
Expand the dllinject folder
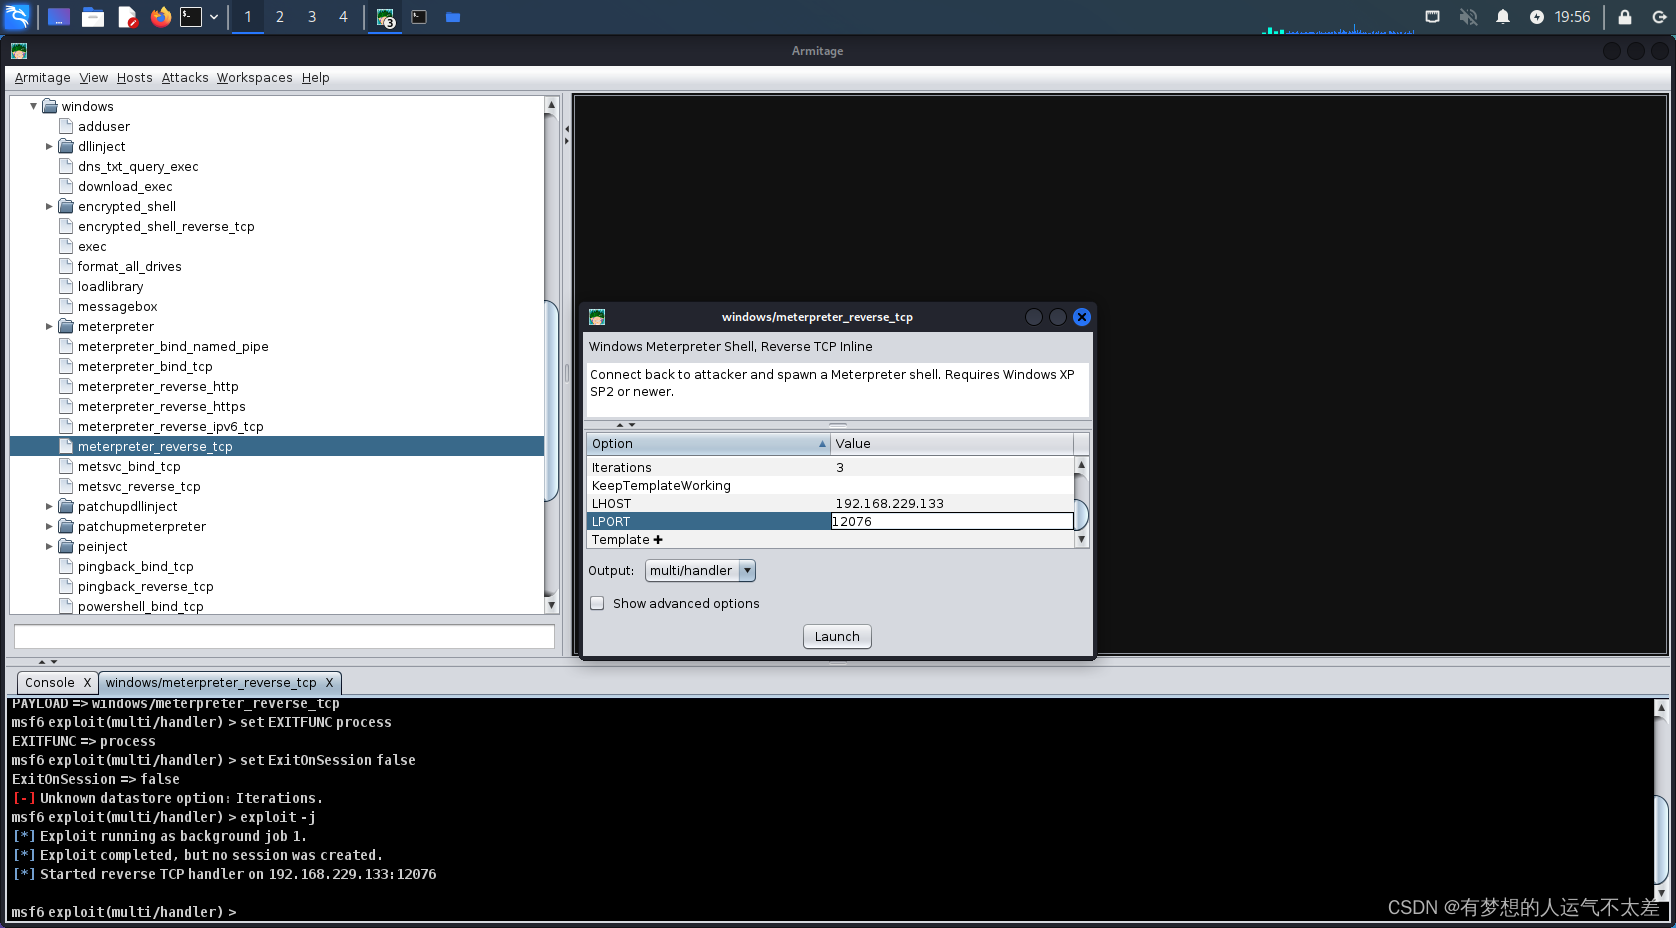(x=49, y=146)
